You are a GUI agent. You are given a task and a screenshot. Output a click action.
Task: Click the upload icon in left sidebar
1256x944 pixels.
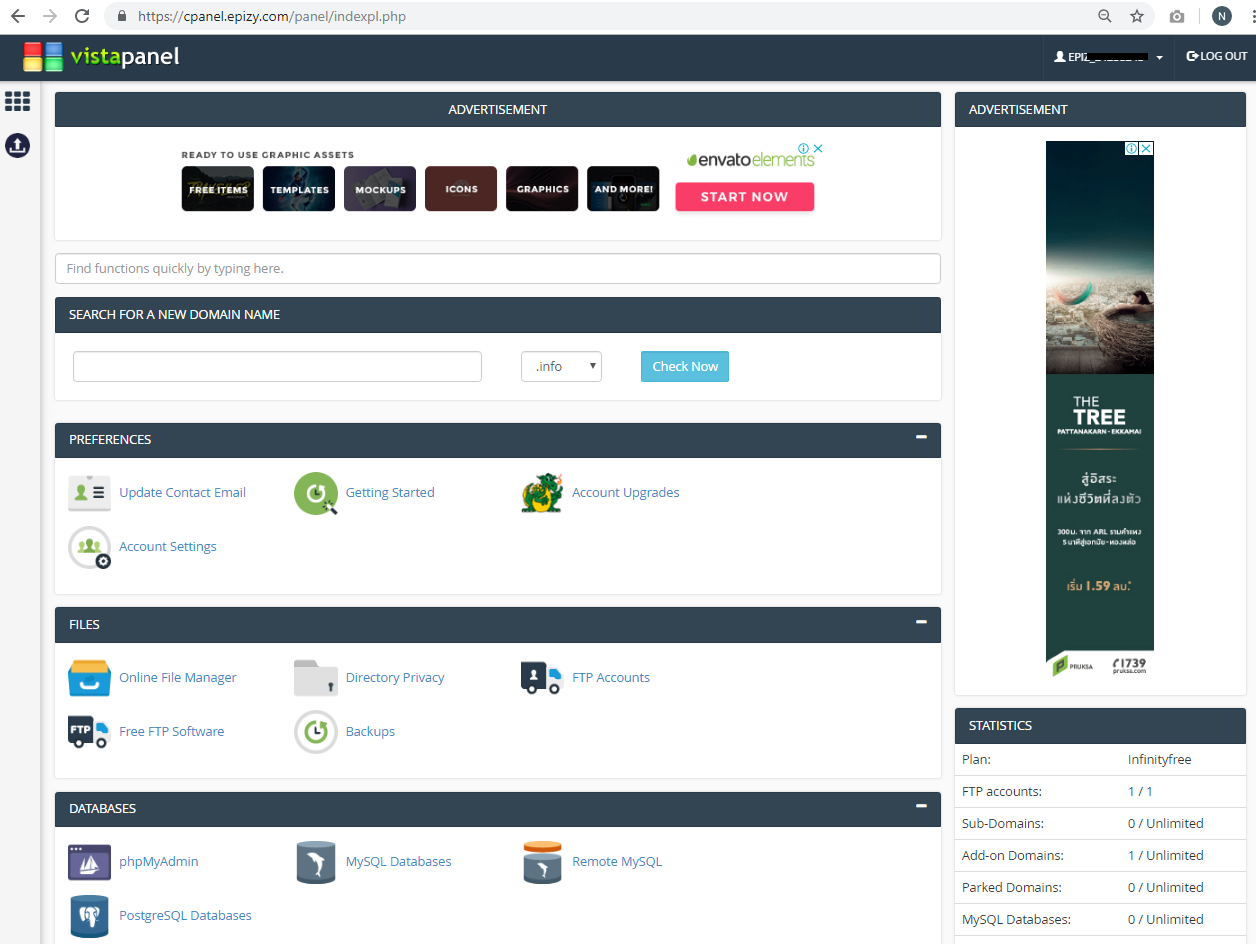(18, 146)
